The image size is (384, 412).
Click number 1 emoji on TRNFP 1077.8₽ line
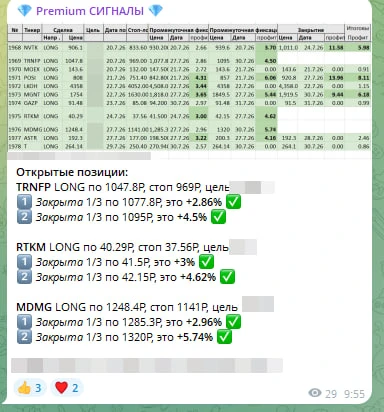24,202
